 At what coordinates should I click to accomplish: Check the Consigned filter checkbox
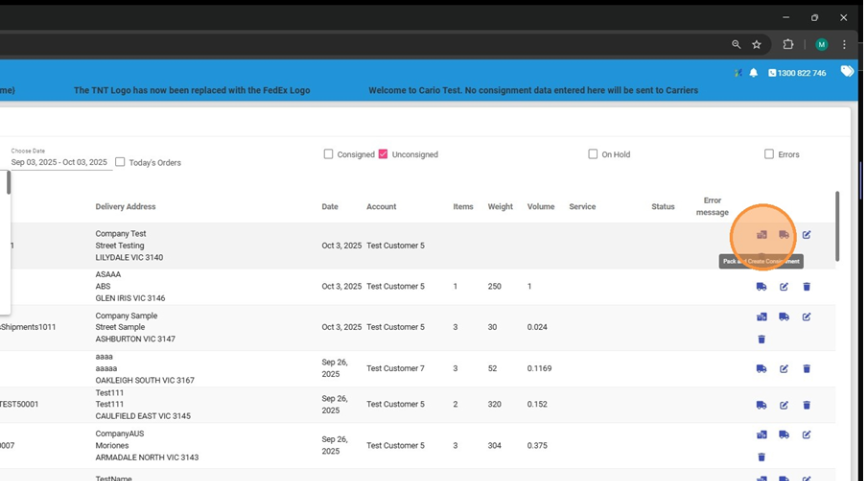pos(328,155)
